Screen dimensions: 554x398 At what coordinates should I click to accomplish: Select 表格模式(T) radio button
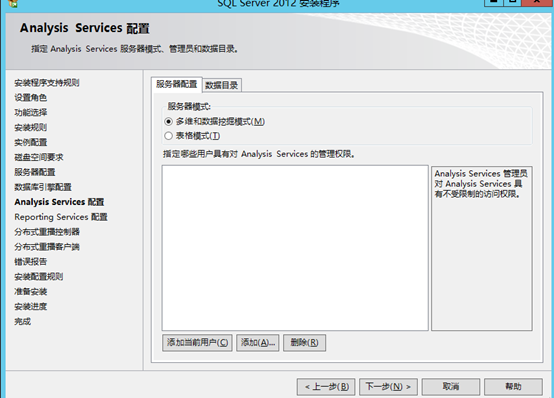click(169, 136)
